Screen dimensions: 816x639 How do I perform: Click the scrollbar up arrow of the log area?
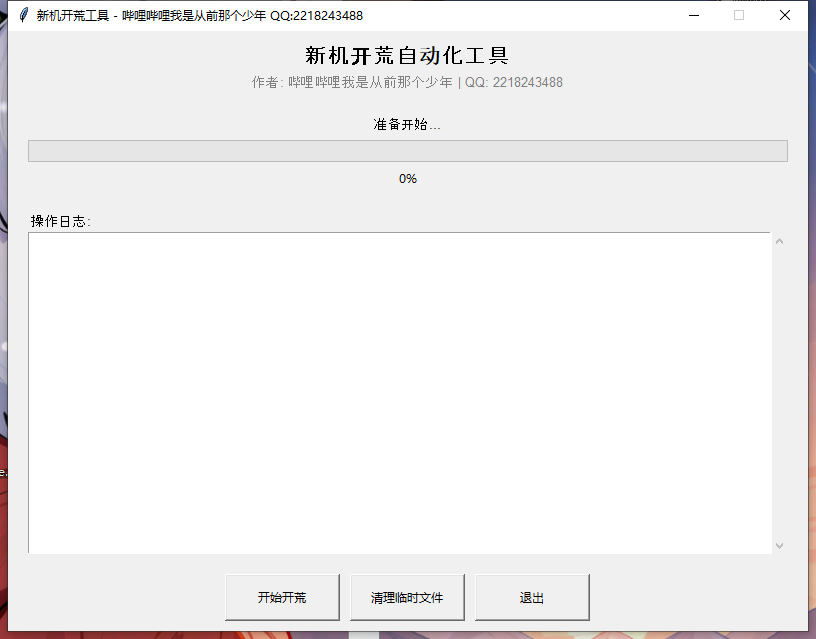[780, 239]
